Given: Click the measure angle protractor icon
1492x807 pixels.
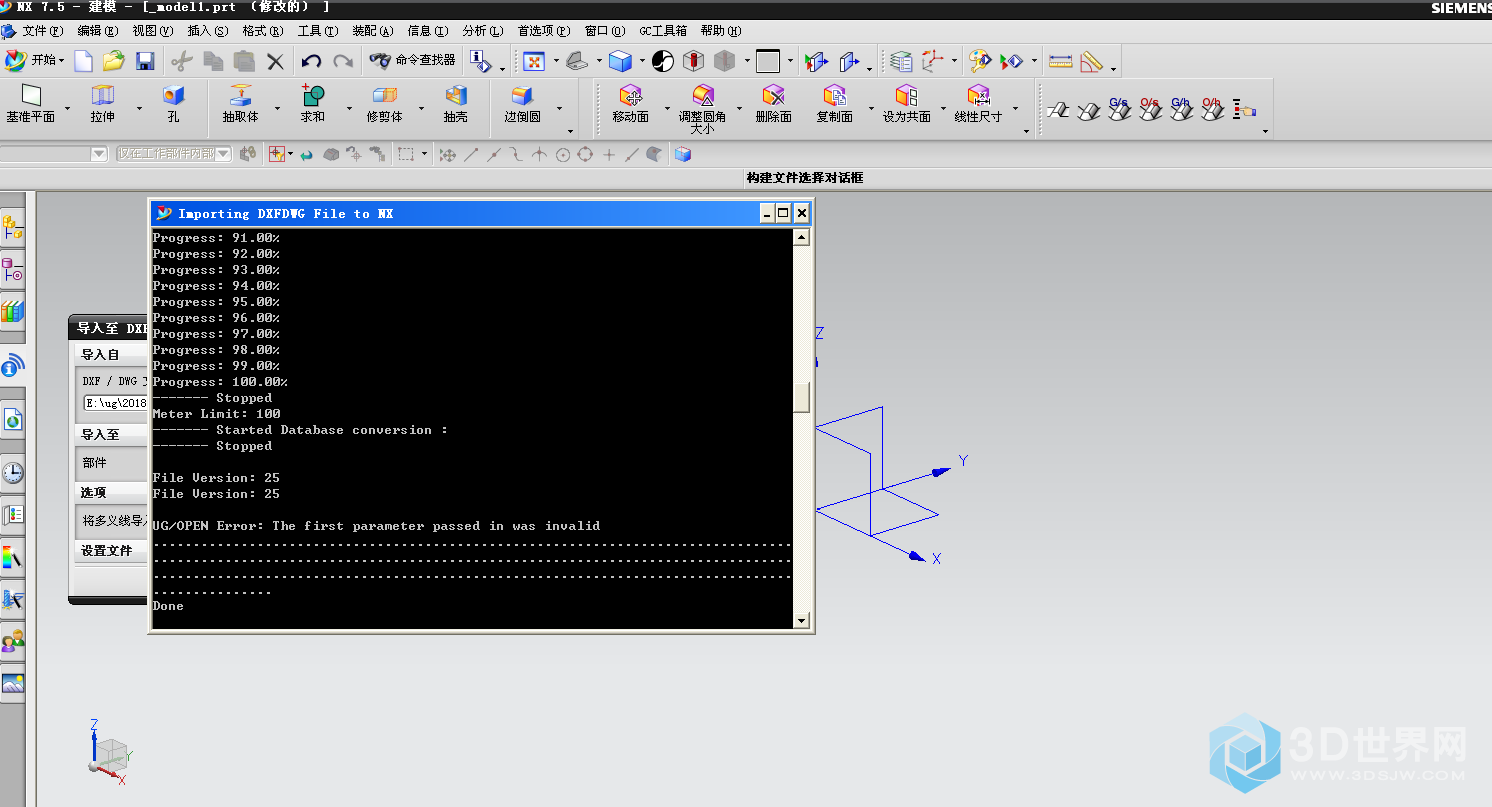Looking at the screenshot, I should point(1091,61).
